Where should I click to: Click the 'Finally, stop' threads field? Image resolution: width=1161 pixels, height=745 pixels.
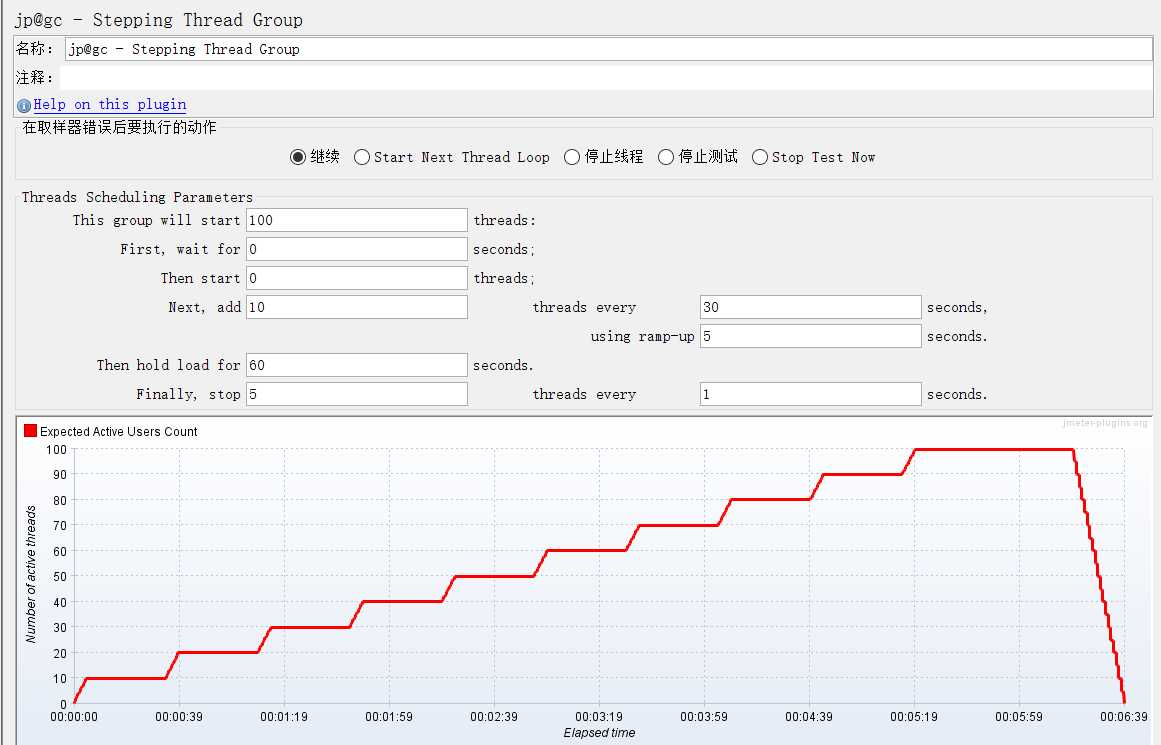pos(357,394)
